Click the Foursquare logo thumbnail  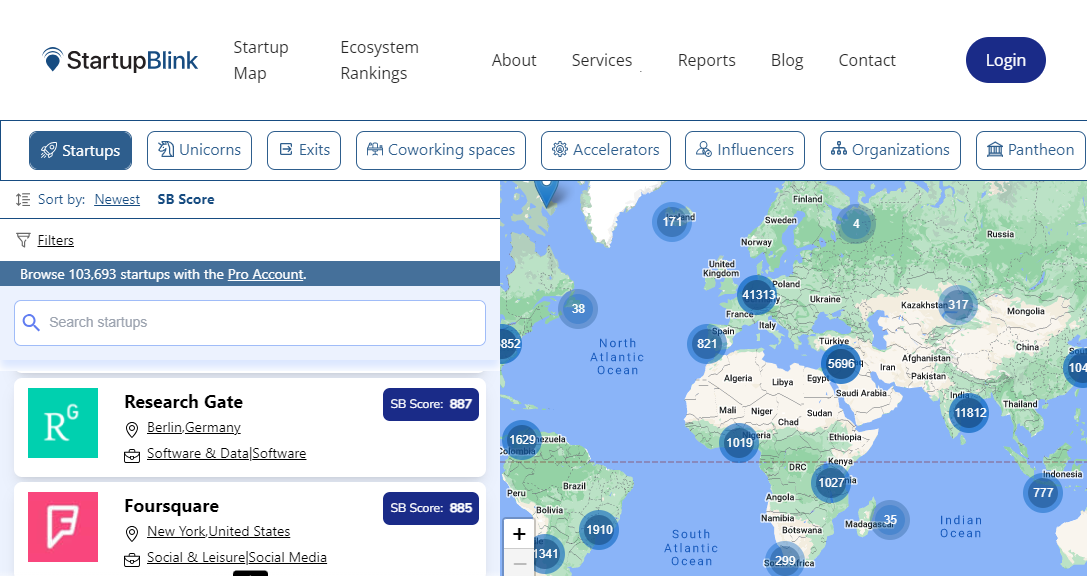tap(63, 527)
